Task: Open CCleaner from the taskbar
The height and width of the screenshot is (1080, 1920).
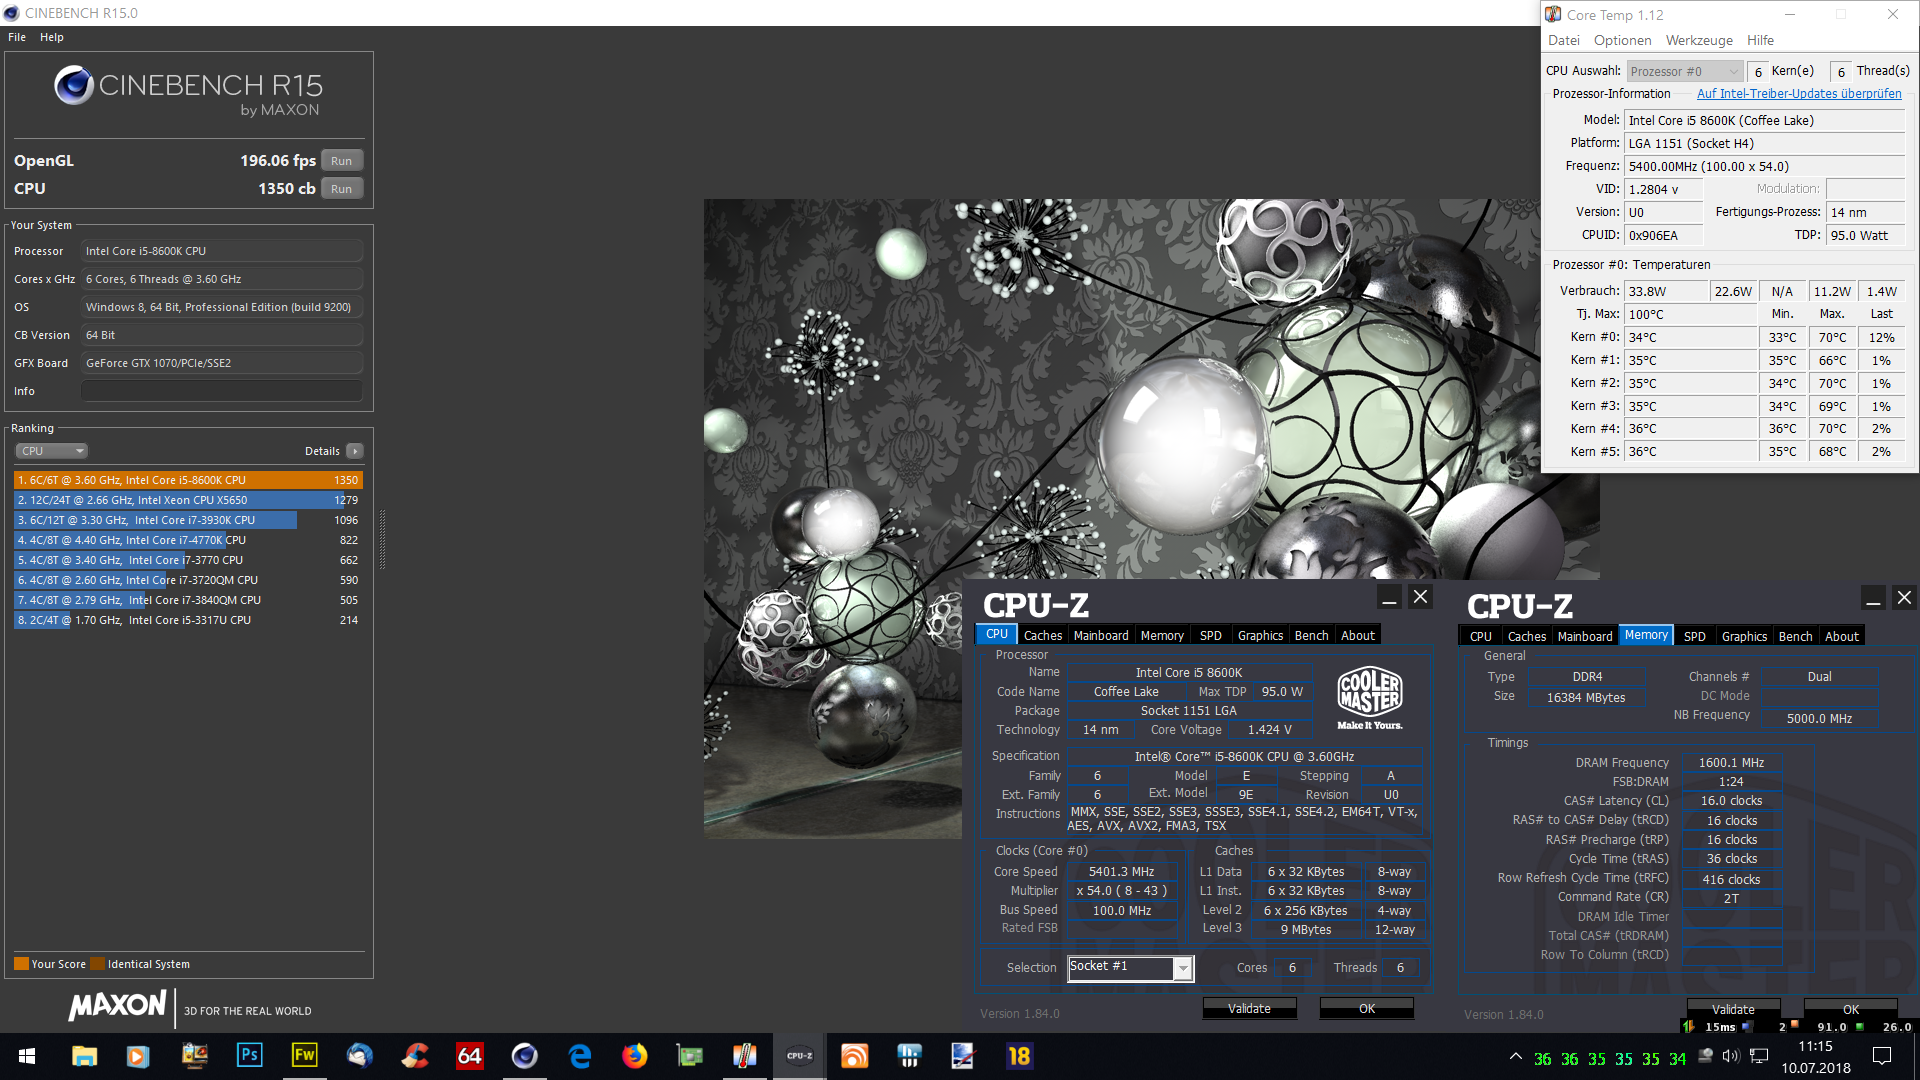Action: click(x=414, y=1056)
